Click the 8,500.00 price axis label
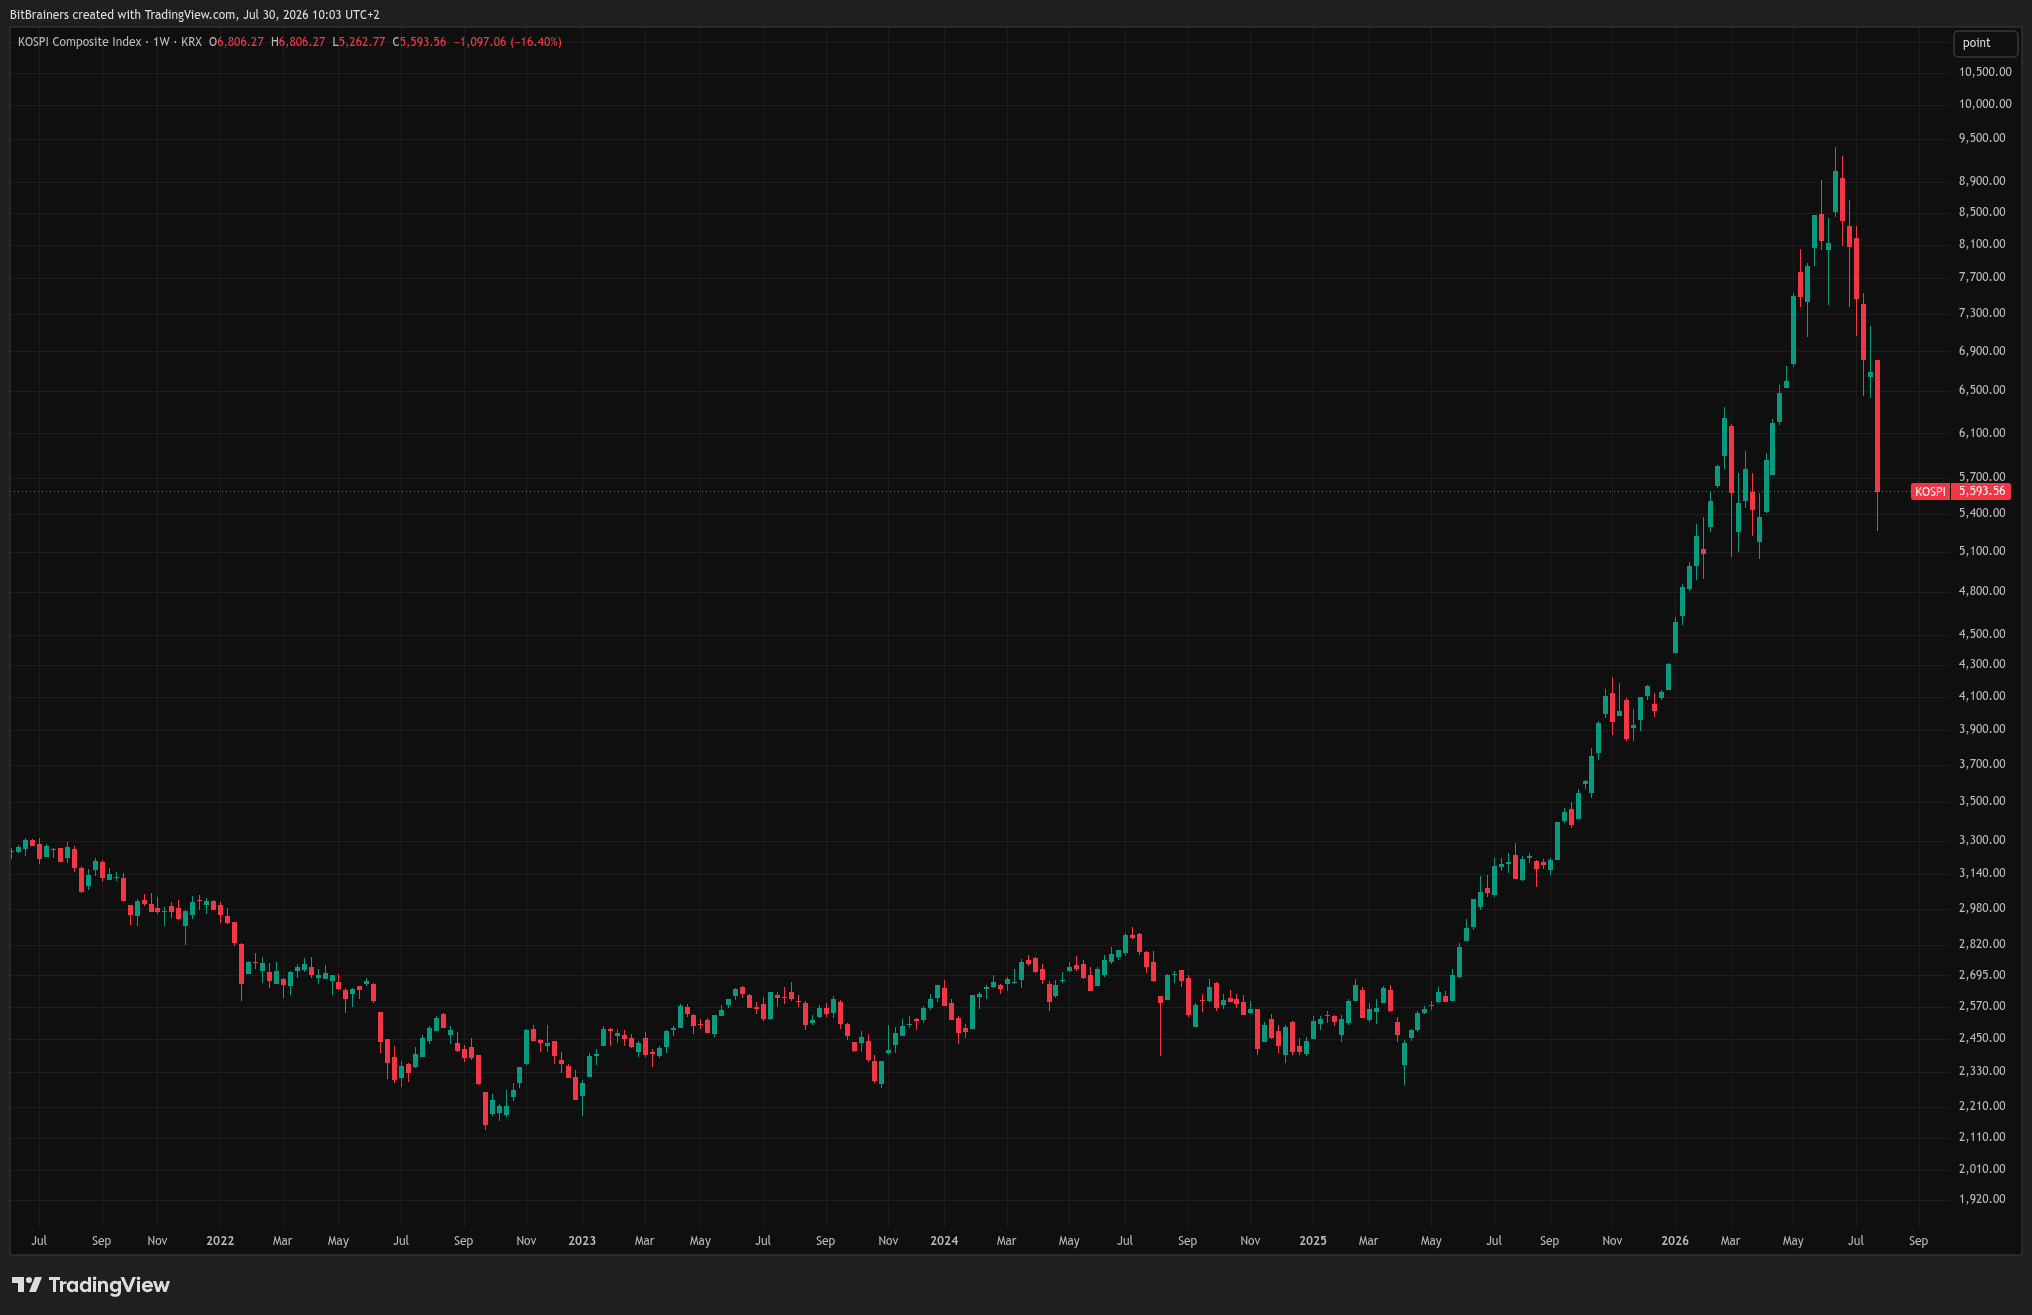Screen dimensions: 2032x1315 click(1982, 212)
